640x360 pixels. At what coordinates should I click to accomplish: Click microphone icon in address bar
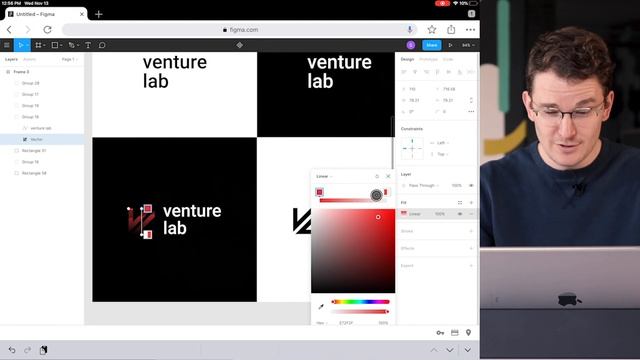pyautogui.click(x=409, y=29)
